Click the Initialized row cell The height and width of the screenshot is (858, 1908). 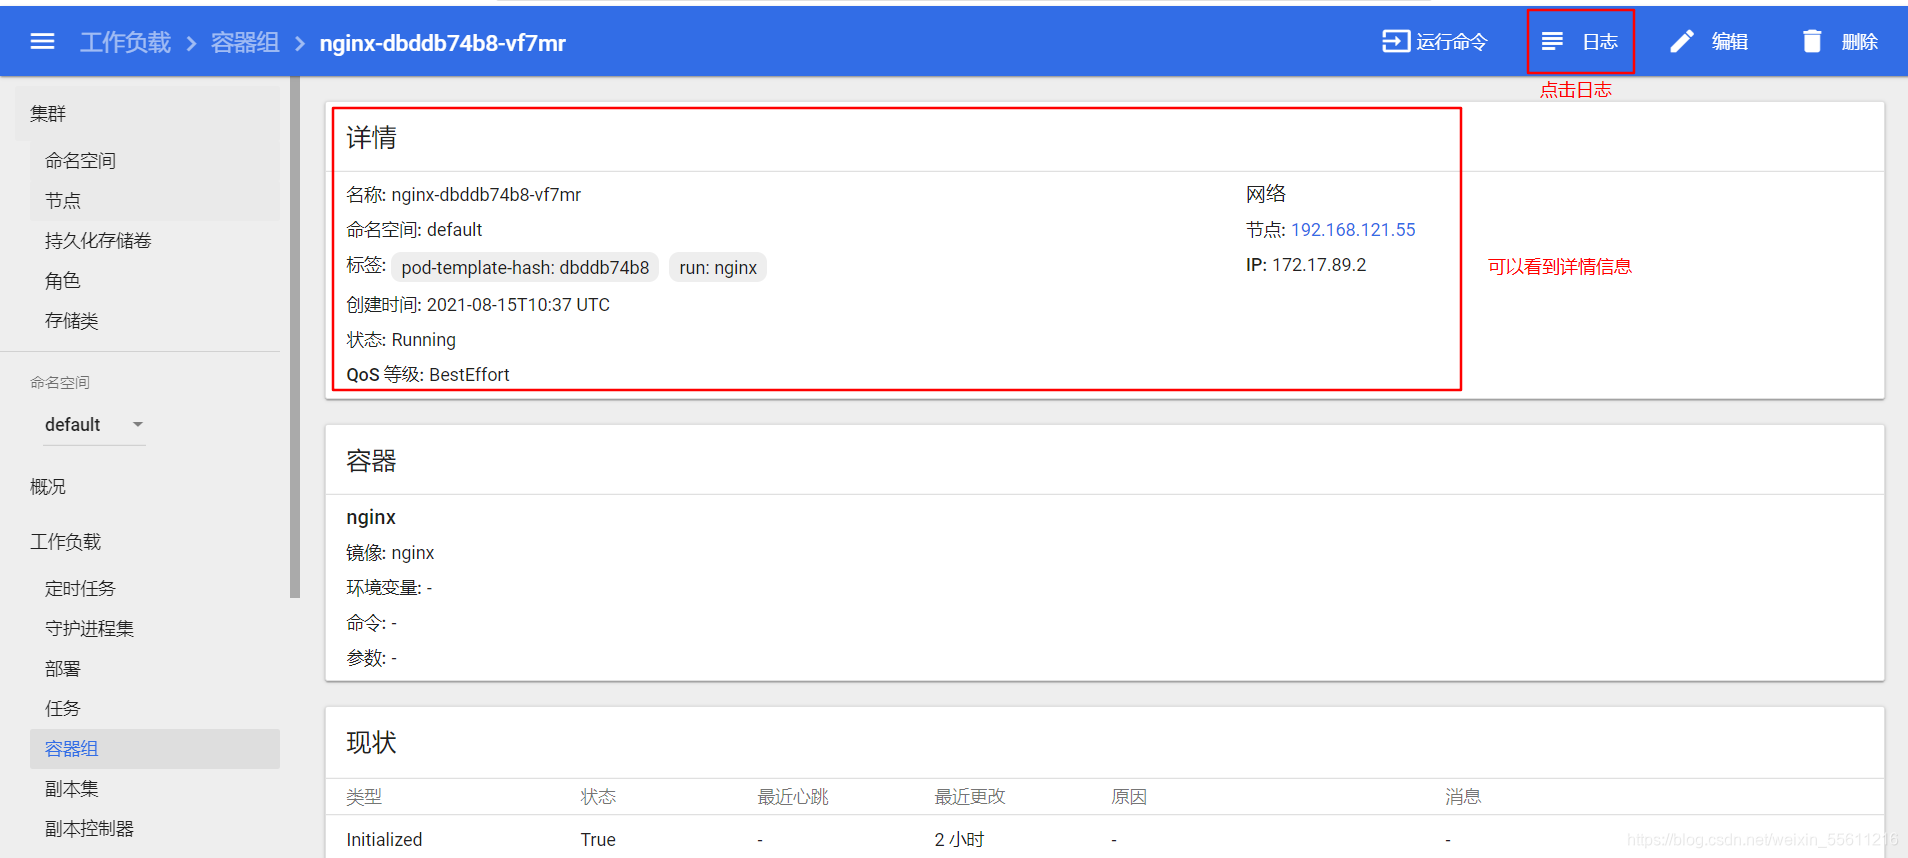click(384, 840)
